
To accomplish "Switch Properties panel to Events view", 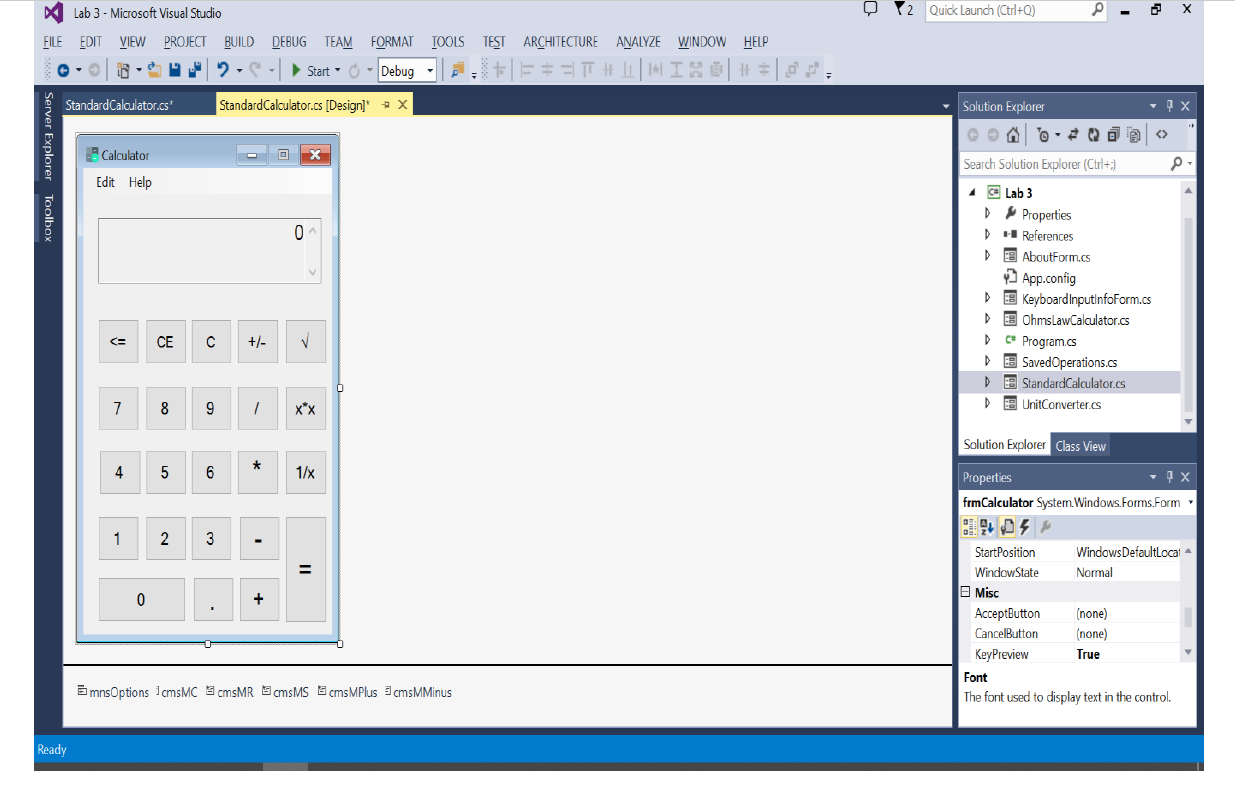I will [x=1023, y=527].
